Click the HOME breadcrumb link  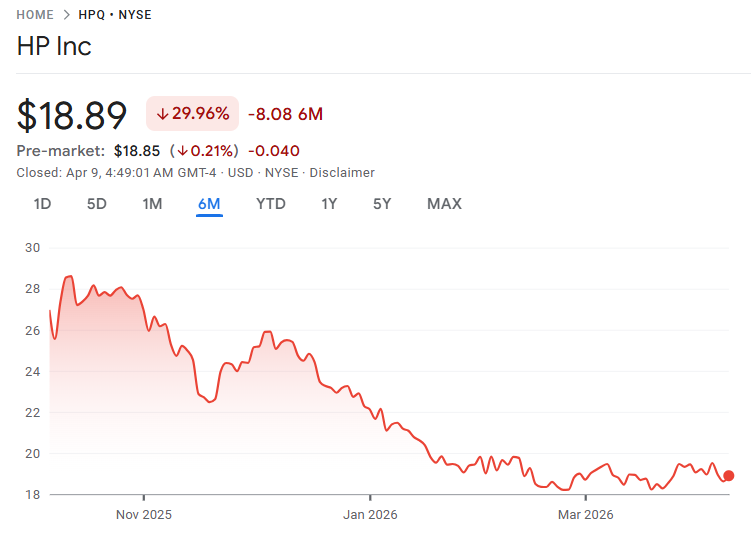[35, 15]
